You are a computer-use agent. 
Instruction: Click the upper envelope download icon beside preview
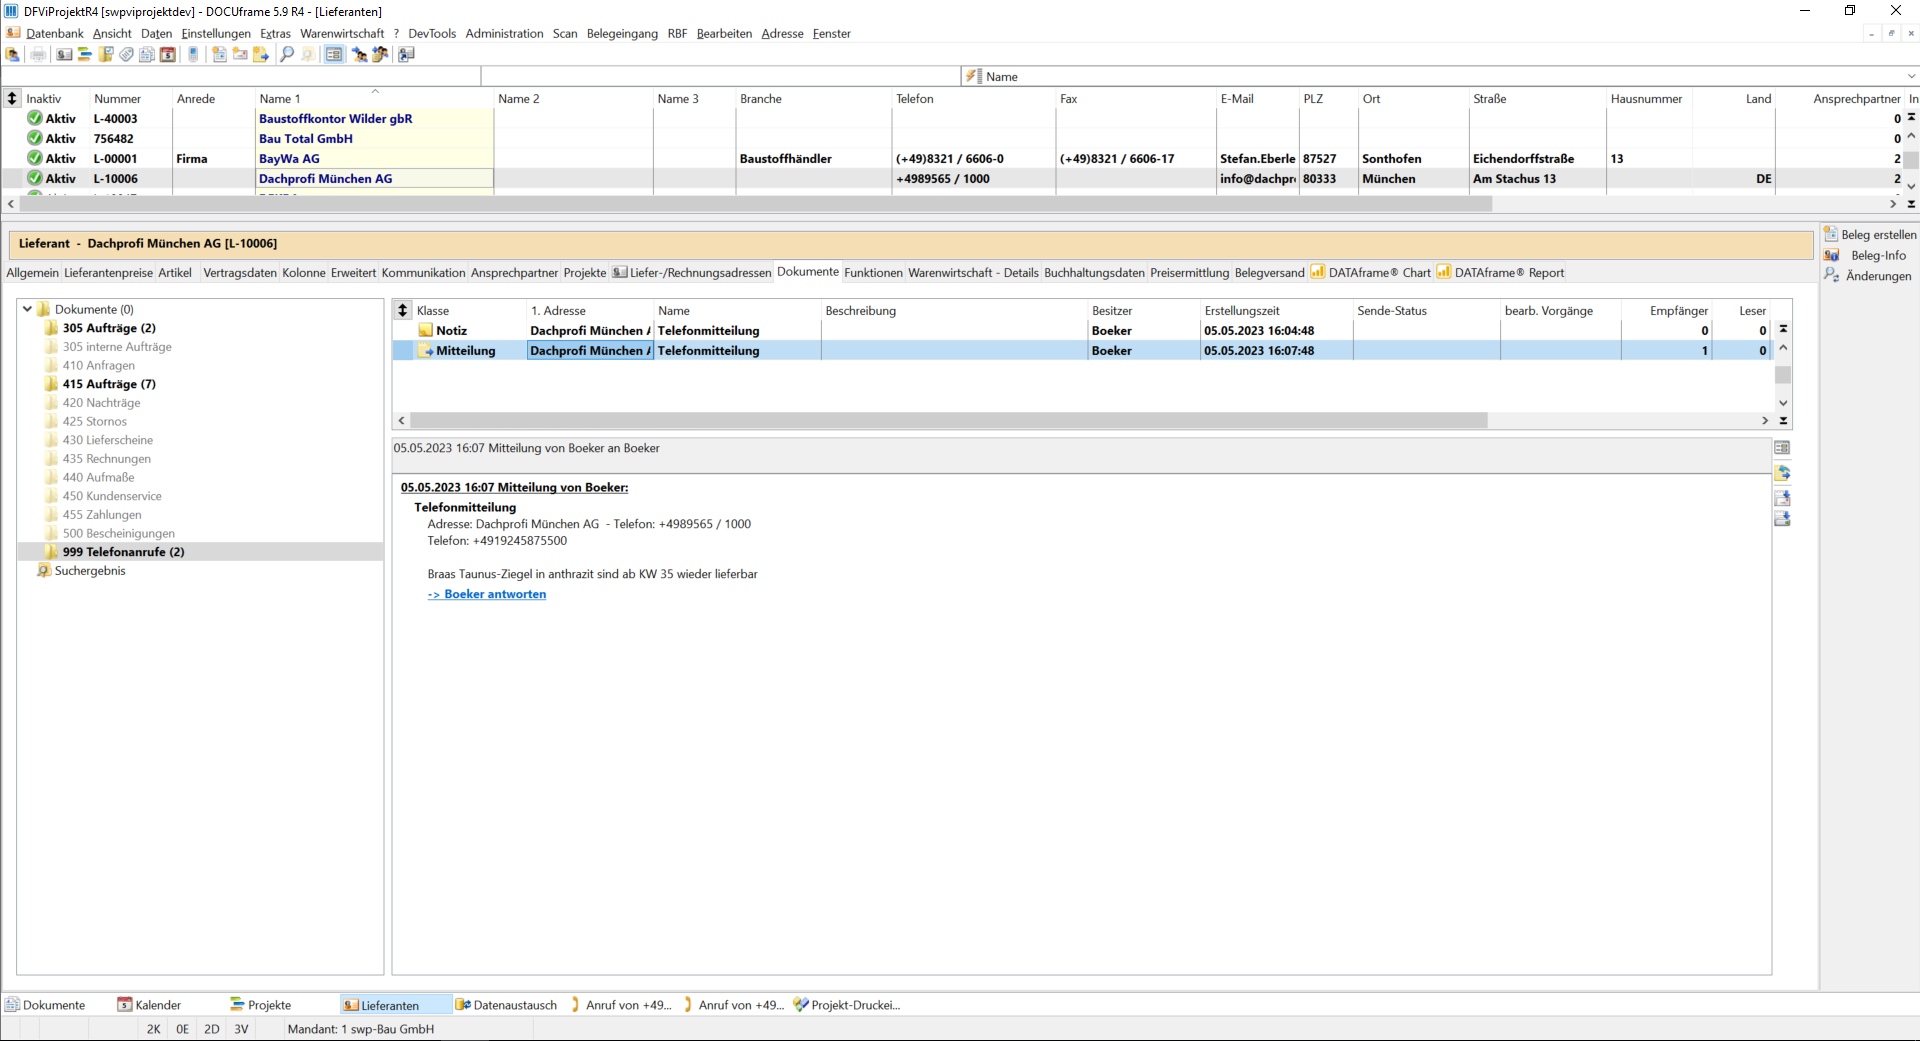pos(1782,497)
